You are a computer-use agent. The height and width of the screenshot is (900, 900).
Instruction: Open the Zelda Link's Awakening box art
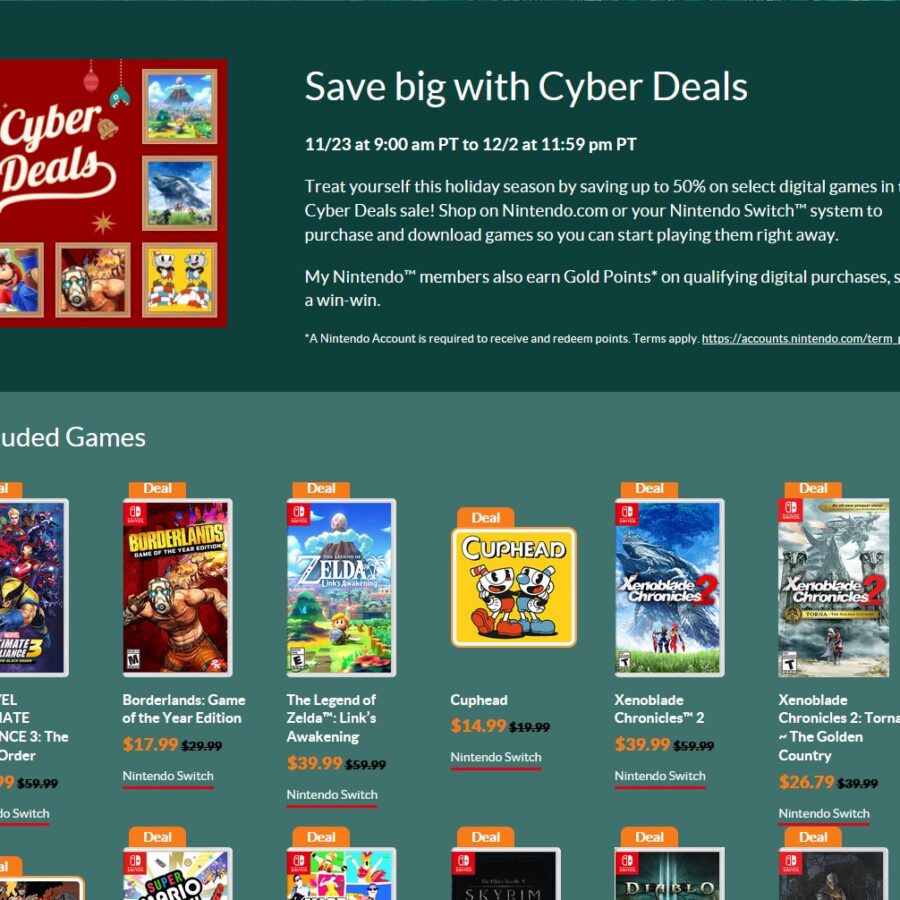341,587
